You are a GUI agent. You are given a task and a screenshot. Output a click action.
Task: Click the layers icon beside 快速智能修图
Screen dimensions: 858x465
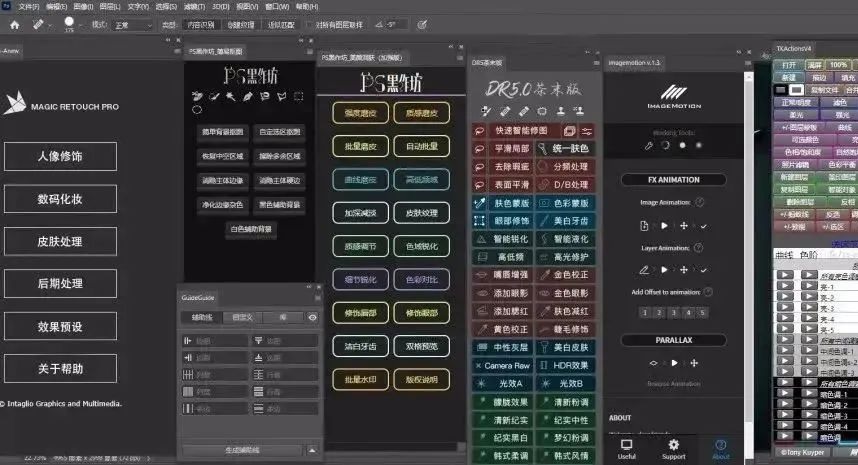[570, 131]
